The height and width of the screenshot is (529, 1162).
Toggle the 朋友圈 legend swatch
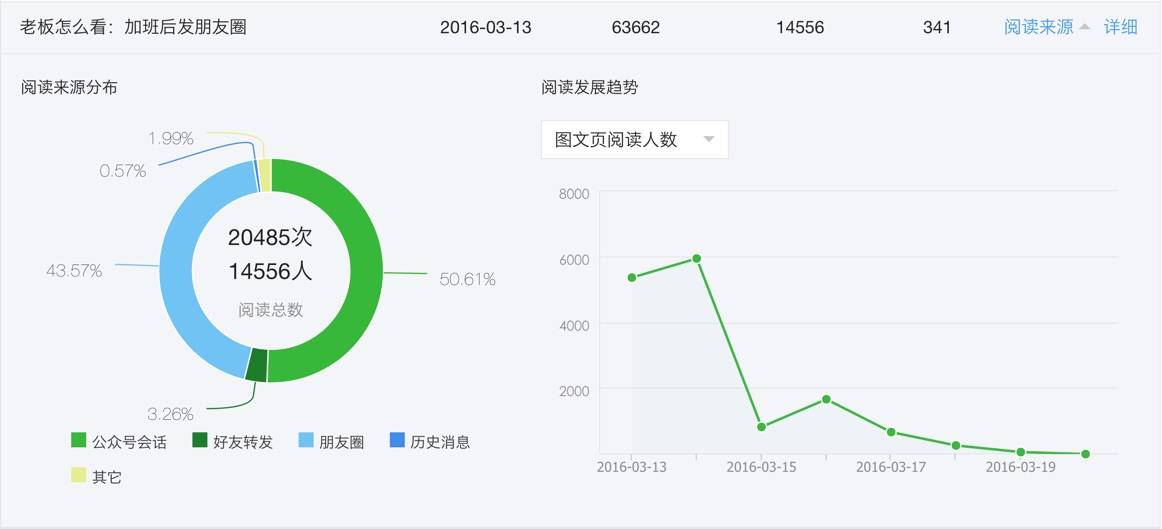[306, 441]
